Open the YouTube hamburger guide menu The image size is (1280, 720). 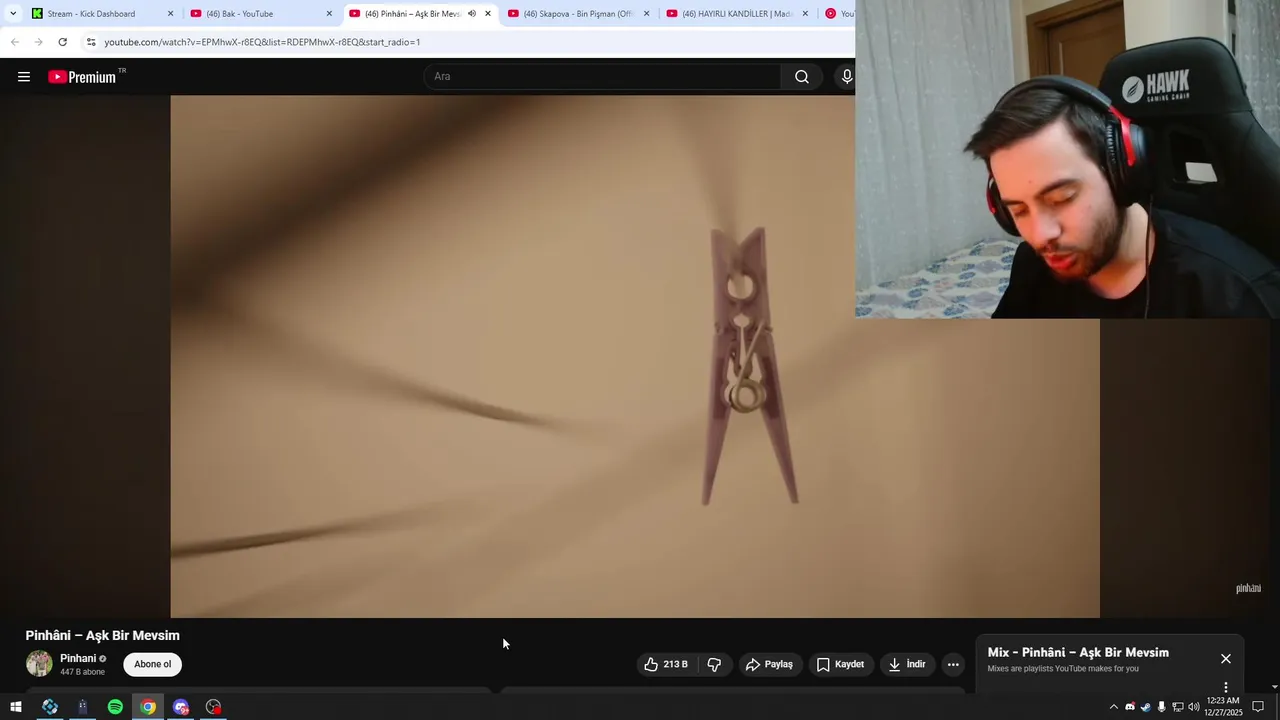coord(24,77)
